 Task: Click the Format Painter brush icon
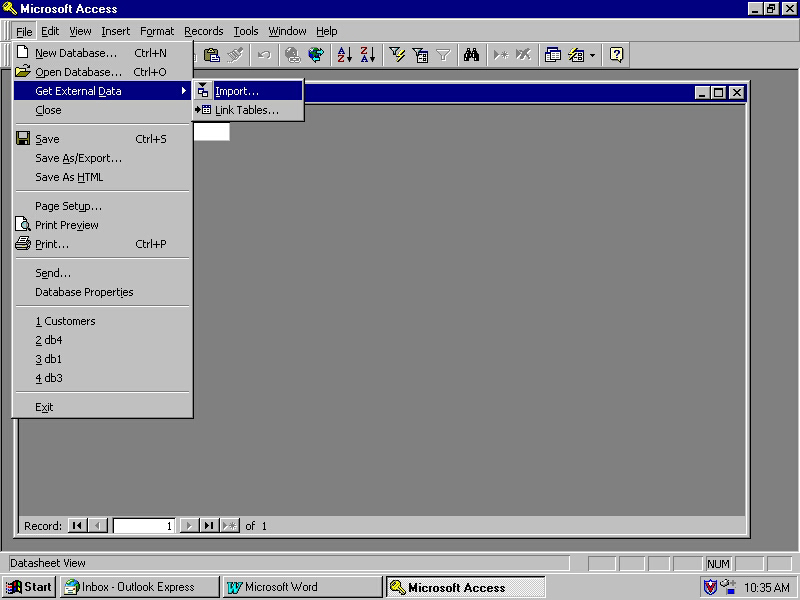(x=235, y=55)
